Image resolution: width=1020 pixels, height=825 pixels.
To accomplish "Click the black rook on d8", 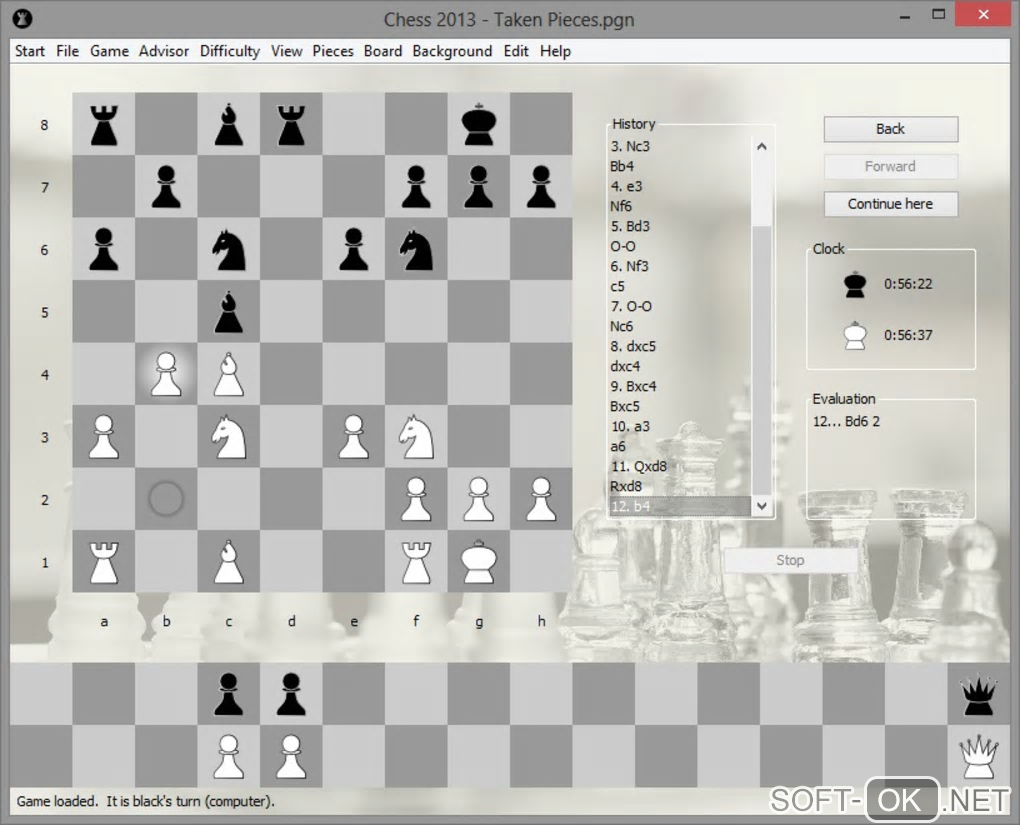I will point(291,125).
